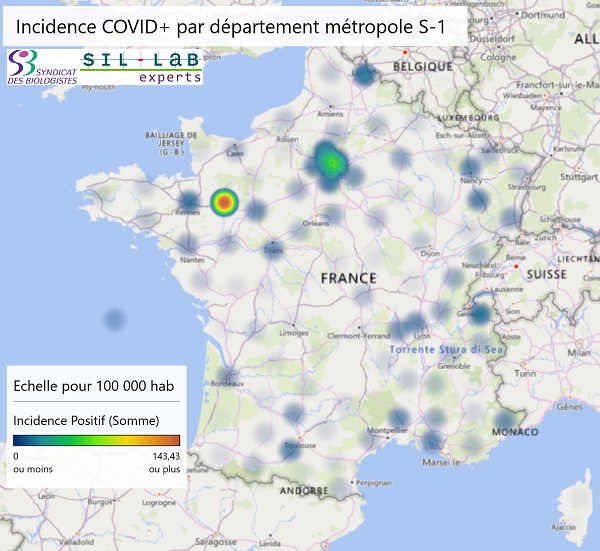Image resolution: width=600 pixels, height=551 pixels.
Task: Click the isolated blue spot in the Atlantic
Action: (x=115, y=320)
